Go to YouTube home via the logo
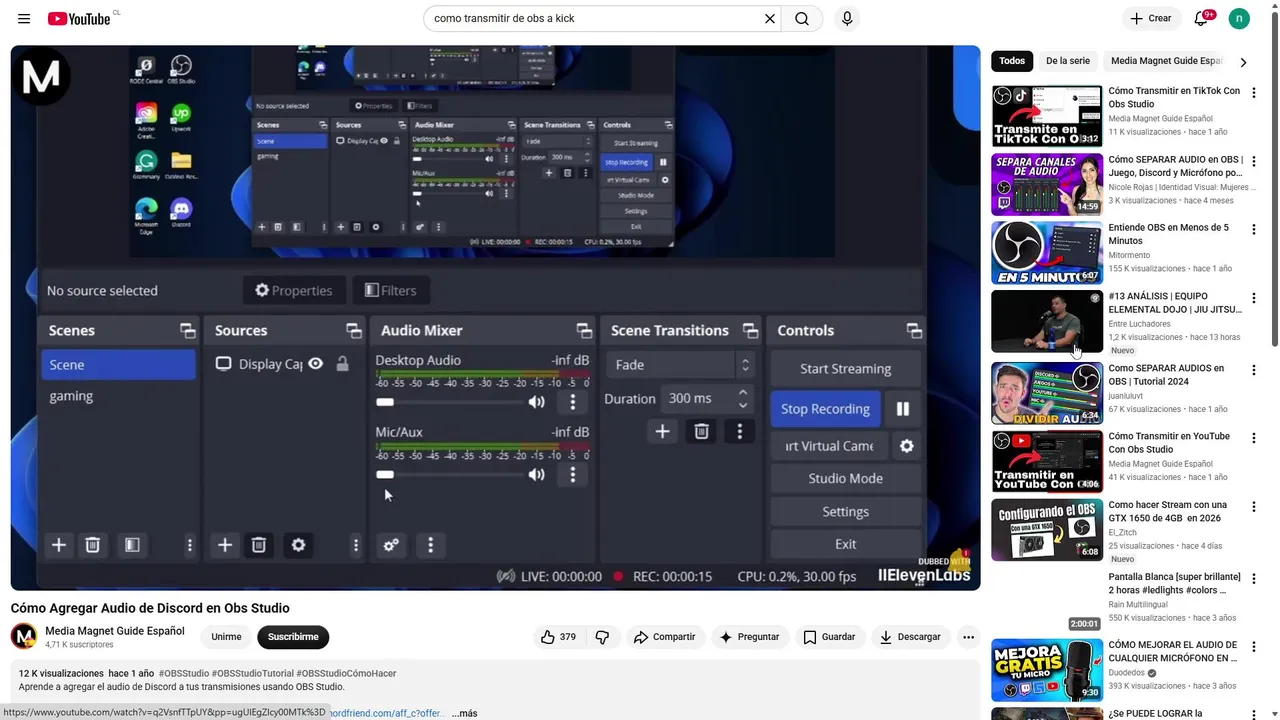The width and height of the screenshot is (1280, 720). click(x=79, y=18)
